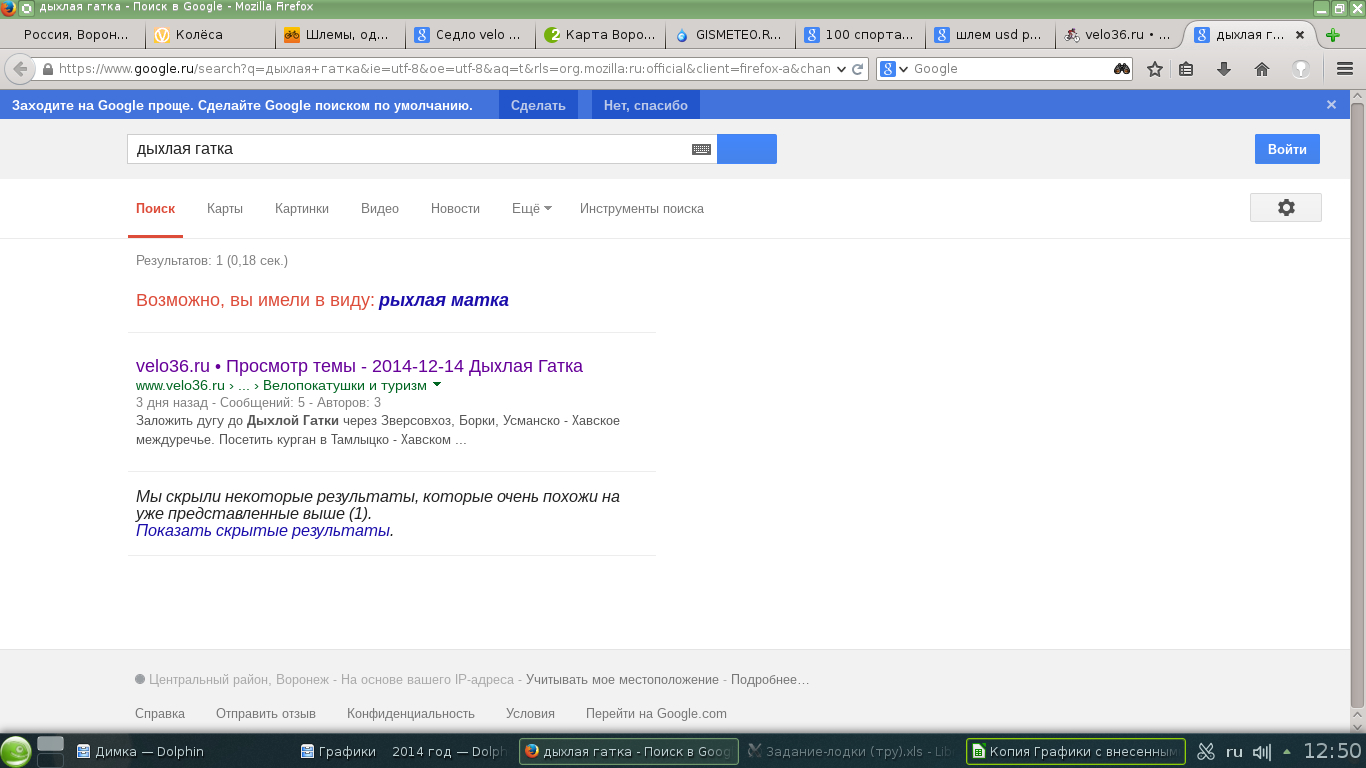This screenshot has height=768, width=1366.
Task: Switch to 'Задание-лодки (тру).xls' window
Action: pyautogui.click(x=851, y=751)
